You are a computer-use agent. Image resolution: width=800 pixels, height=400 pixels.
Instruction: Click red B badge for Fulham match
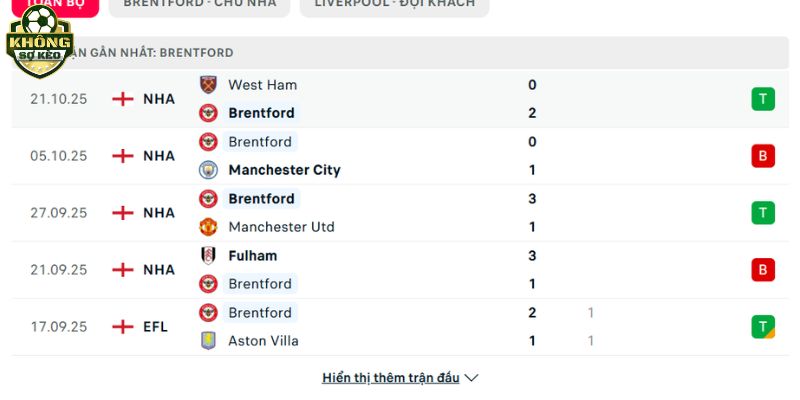763,270
